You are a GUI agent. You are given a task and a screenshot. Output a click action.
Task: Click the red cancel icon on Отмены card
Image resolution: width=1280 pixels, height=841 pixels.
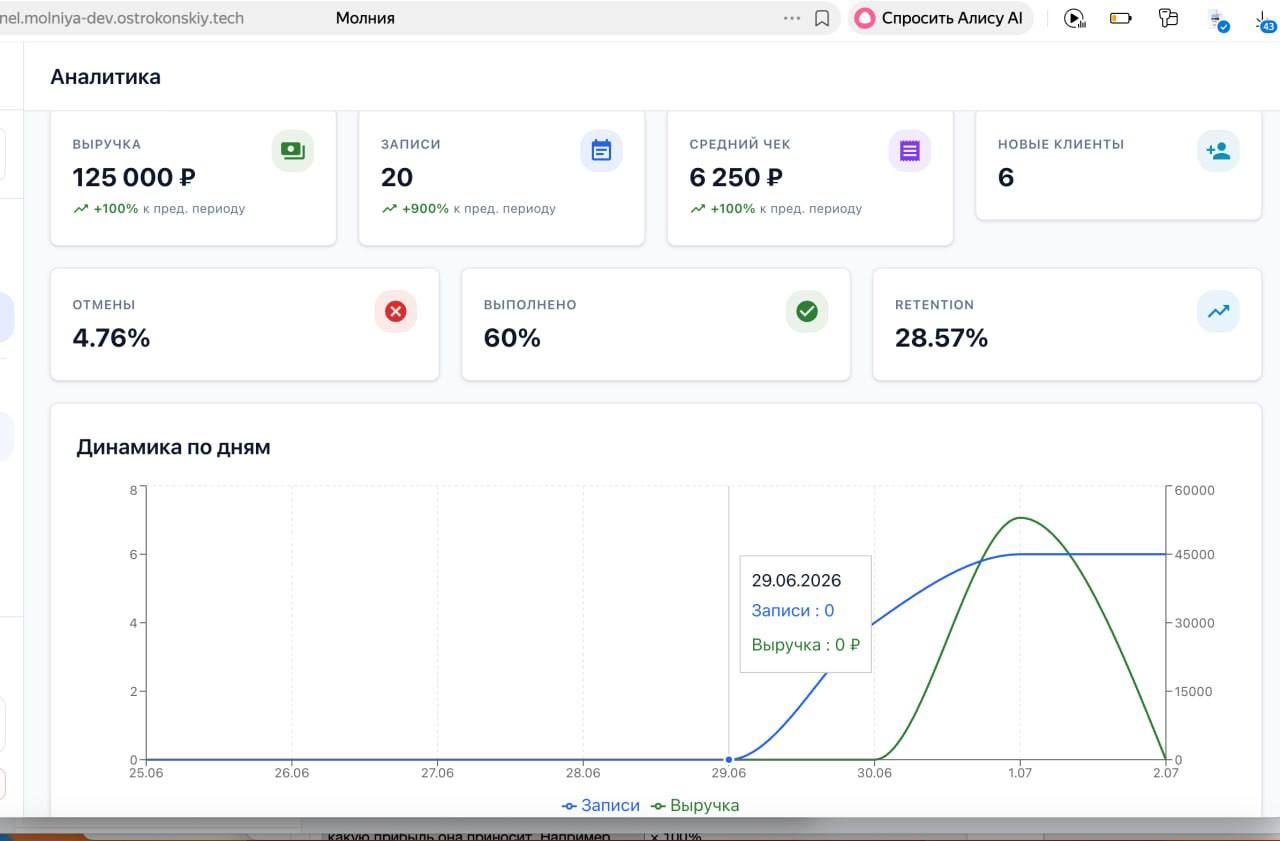pos(396,312)
